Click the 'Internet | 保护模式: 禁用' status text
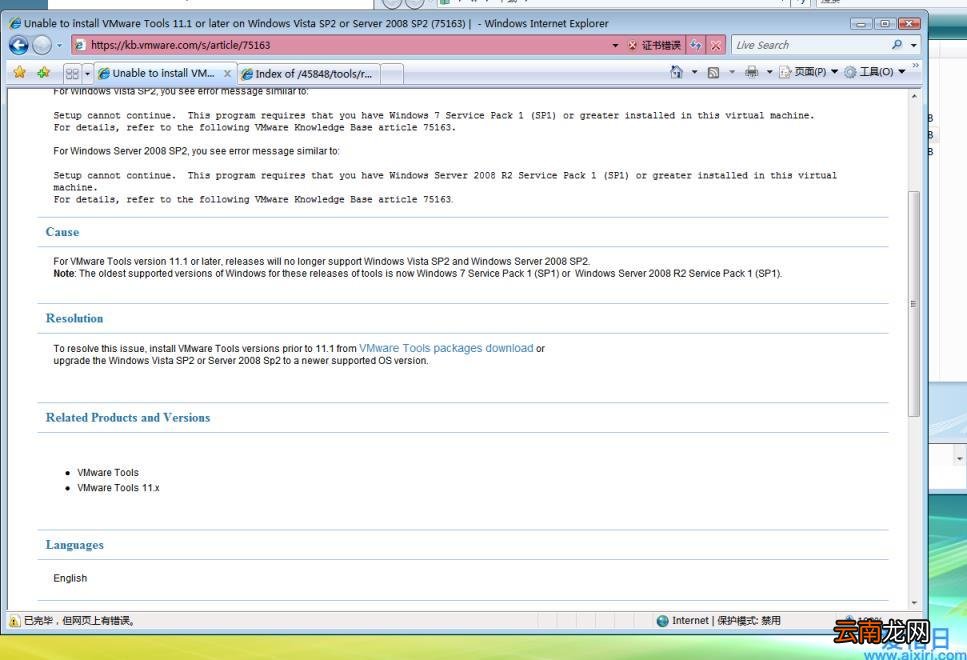The width and height of the screenshot is (967, 660). tap(726, 621)
